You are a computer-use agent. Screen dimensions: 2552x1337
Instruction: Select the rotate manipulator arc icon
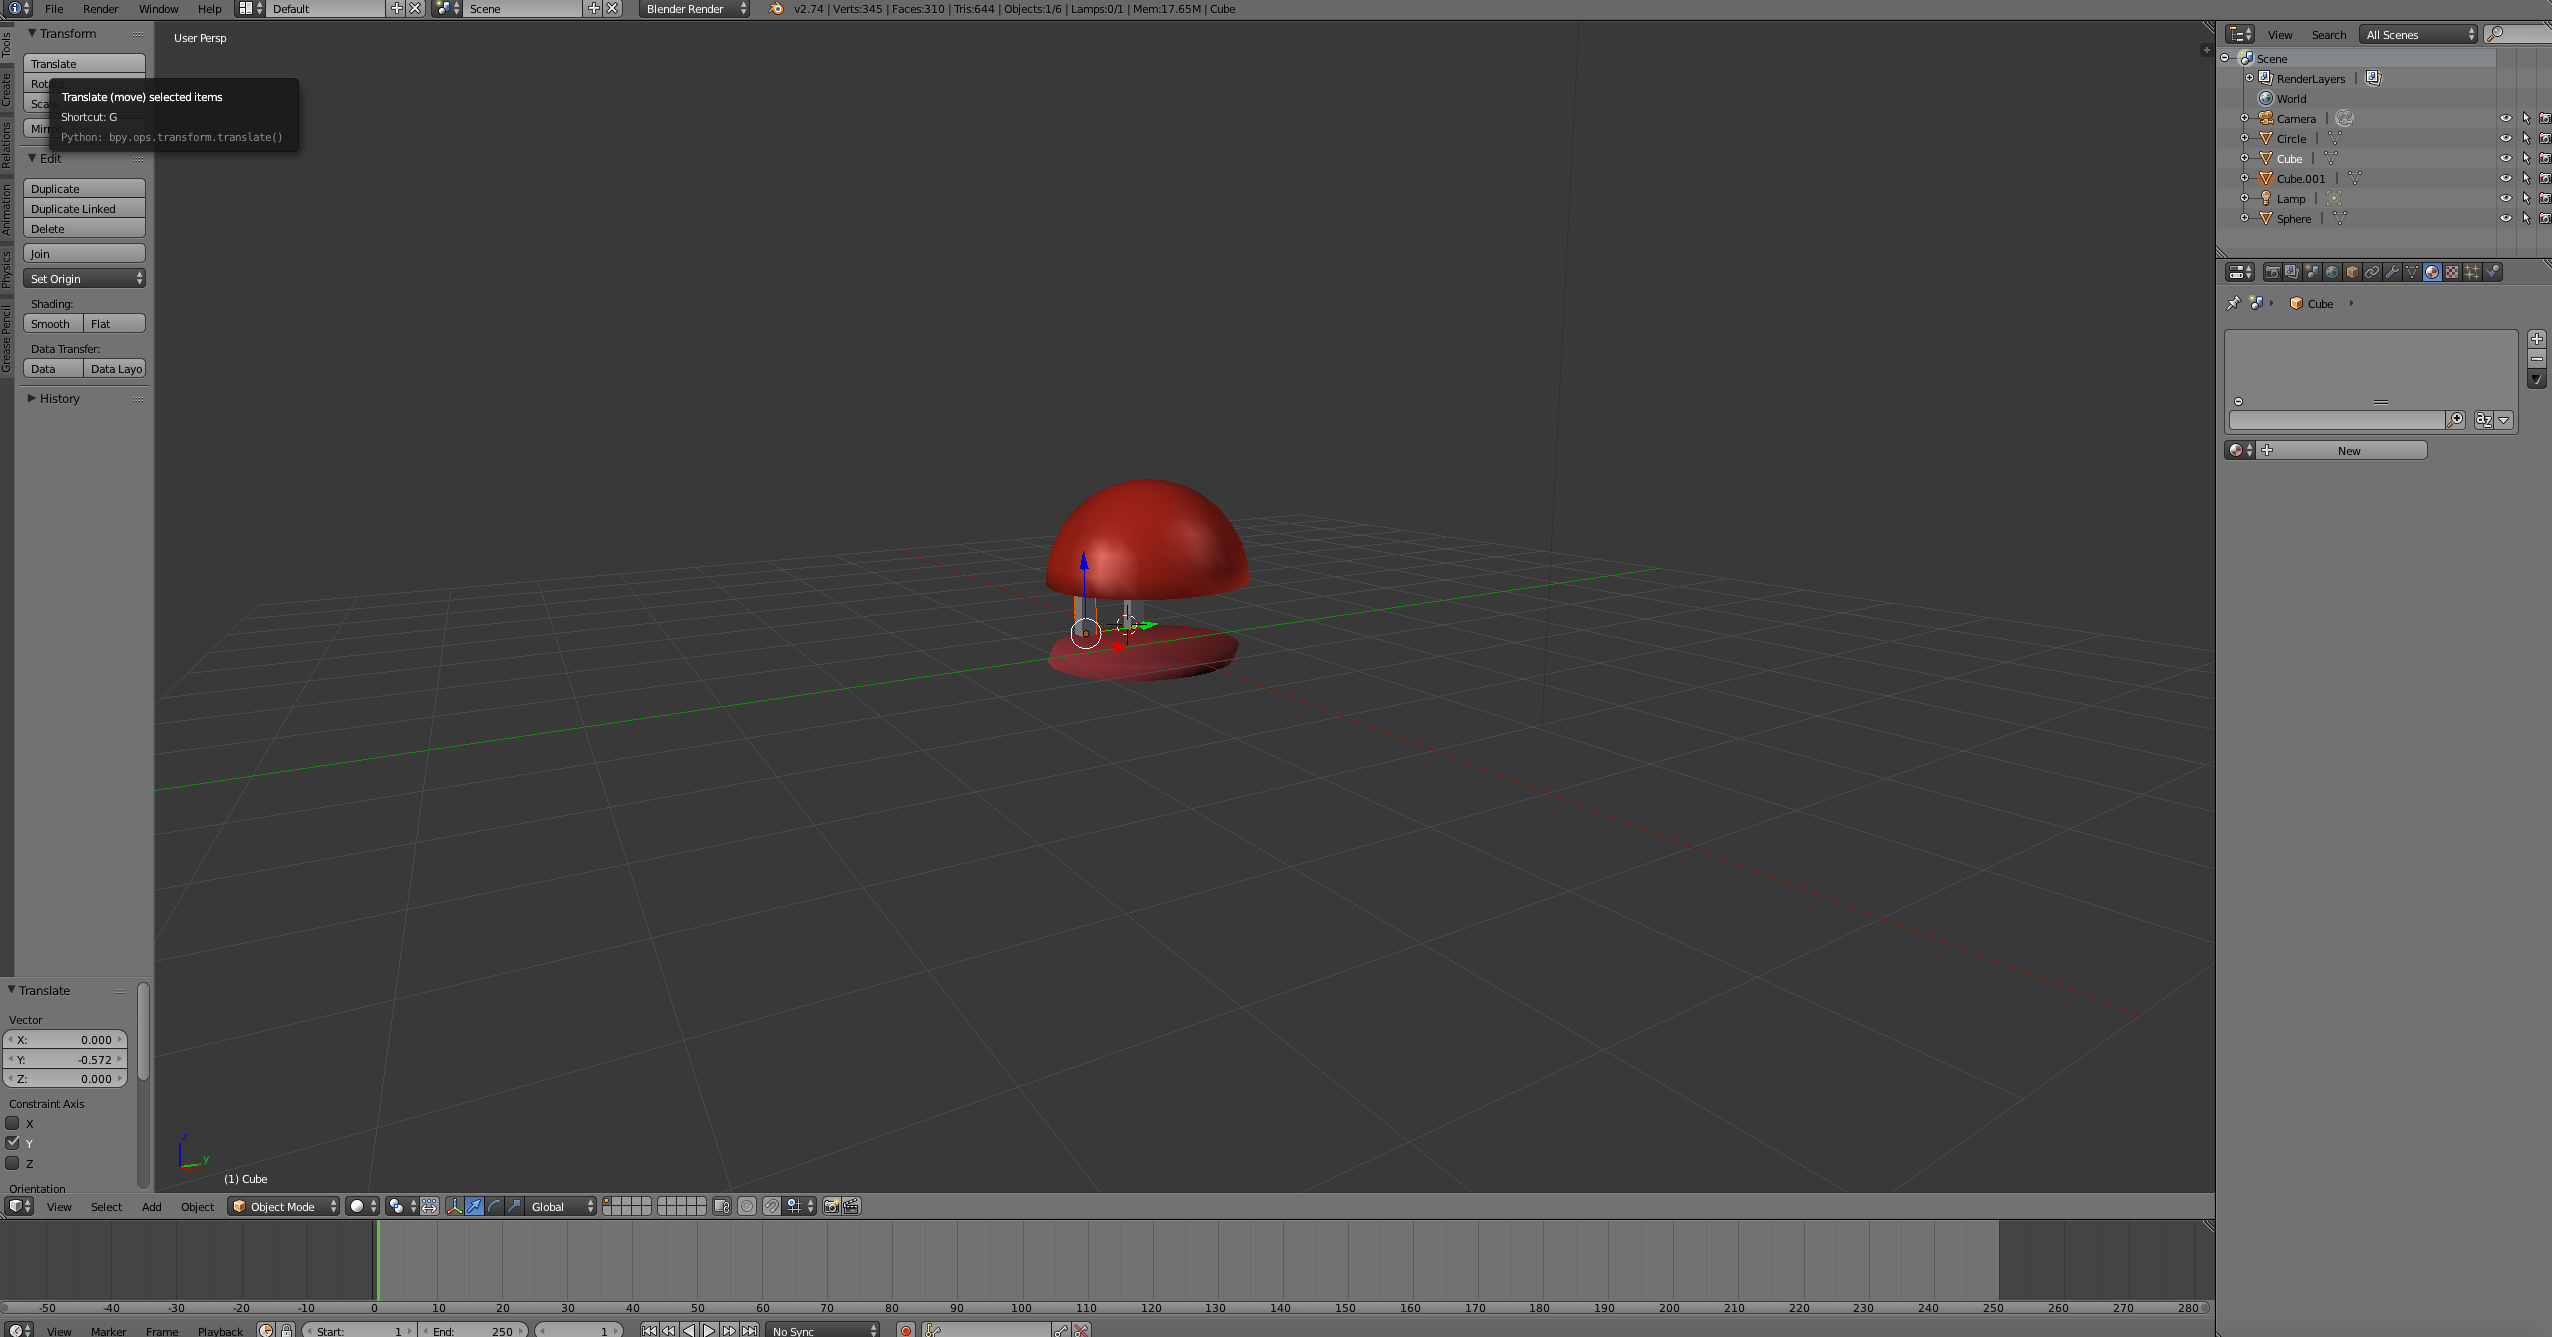click(x=494, y=1206)
